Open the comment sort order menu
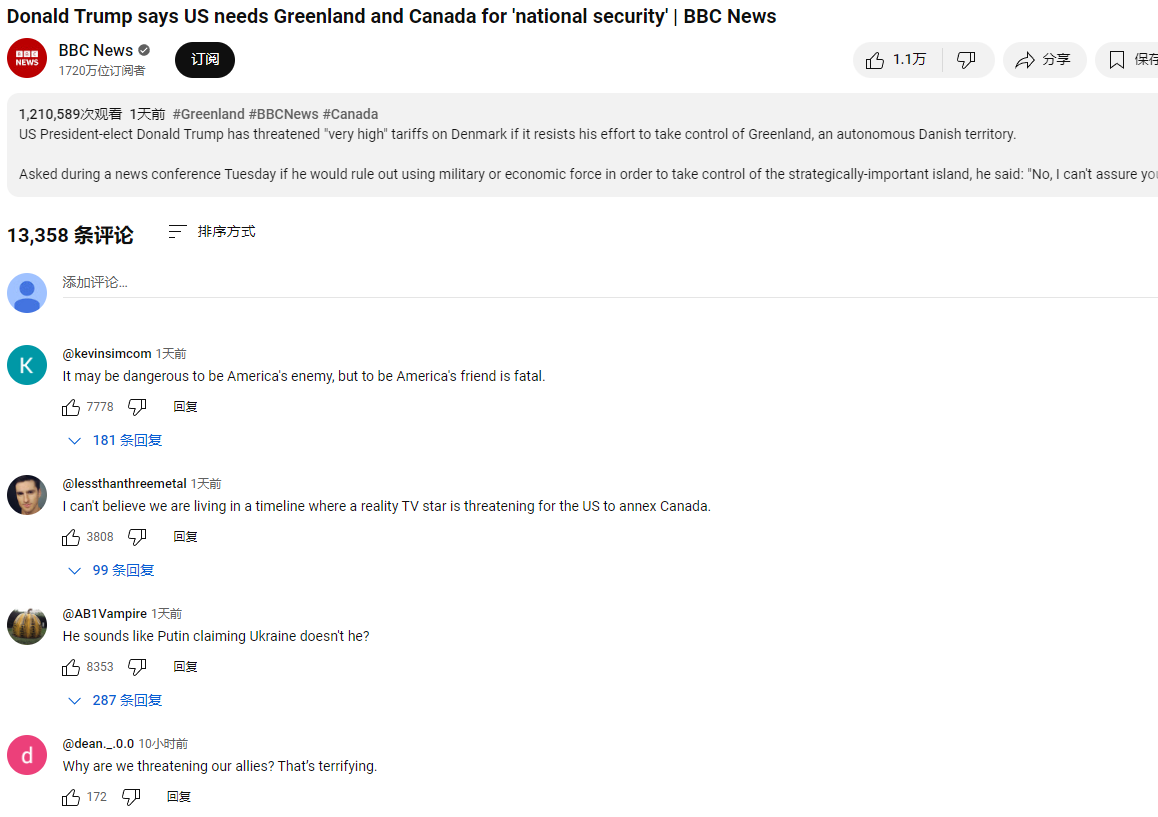1158x817 pixels. click(212, 232)
